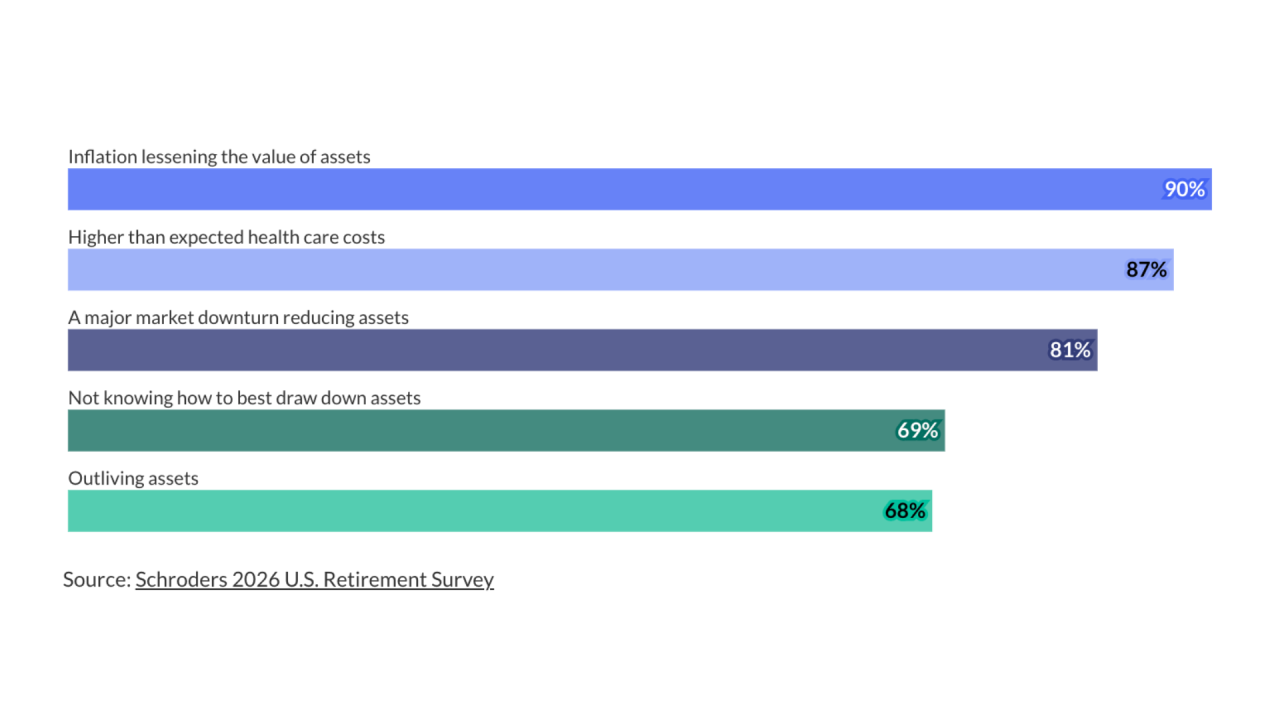Click the 'Source:' text
The height and width of the screenshot is (720, 1280).
[97, 580]
